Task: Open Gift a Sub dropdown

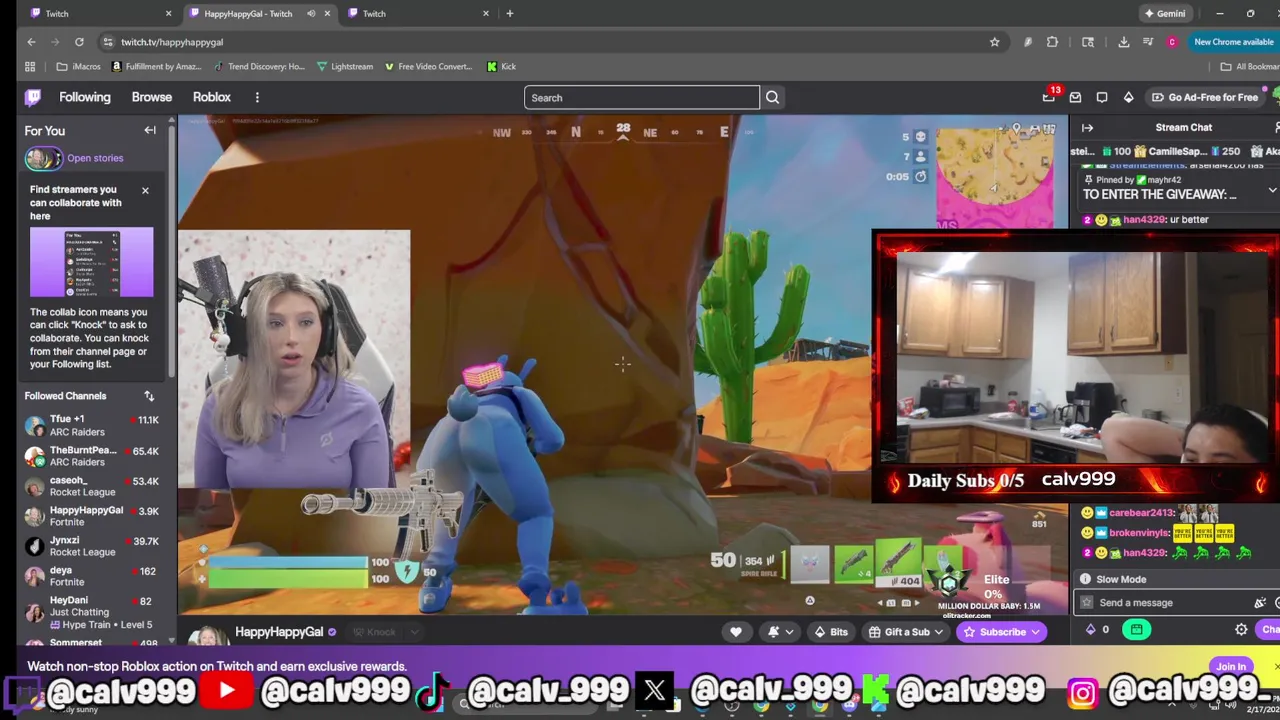Action: tap(906, 631)
